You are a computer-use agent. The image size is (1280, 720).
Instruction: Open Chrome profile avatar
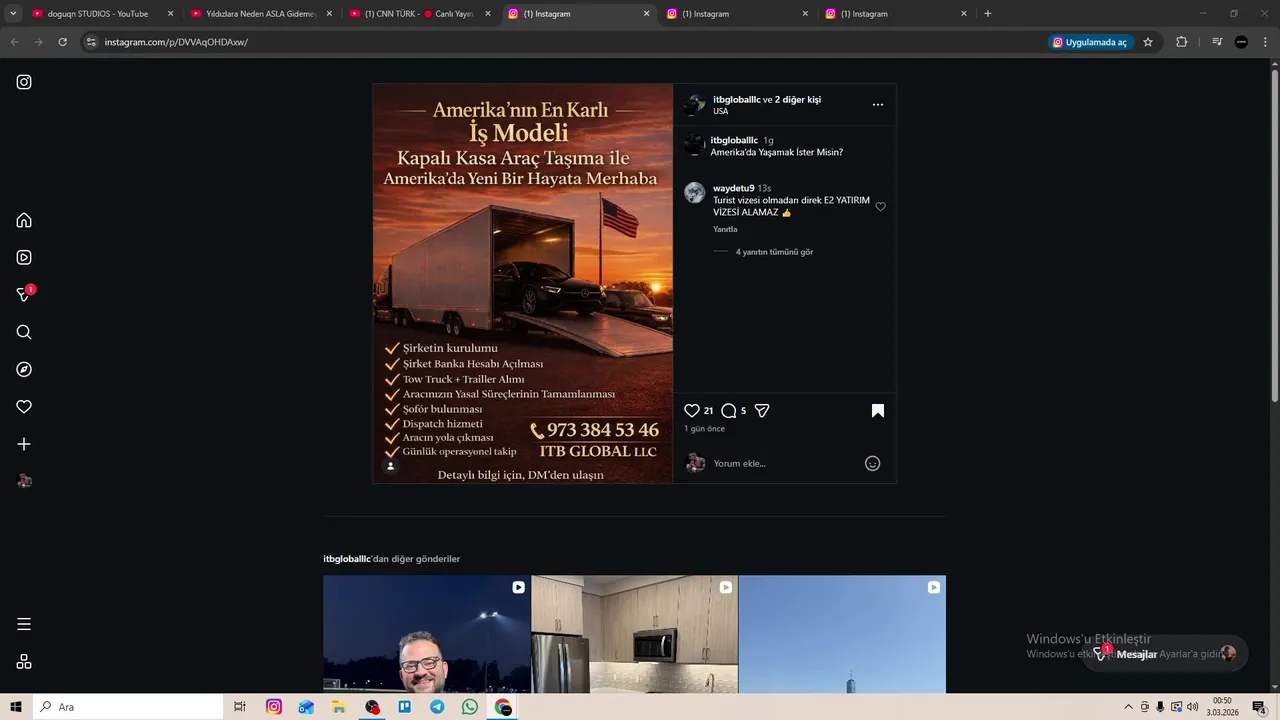(x=1241, y=42)
